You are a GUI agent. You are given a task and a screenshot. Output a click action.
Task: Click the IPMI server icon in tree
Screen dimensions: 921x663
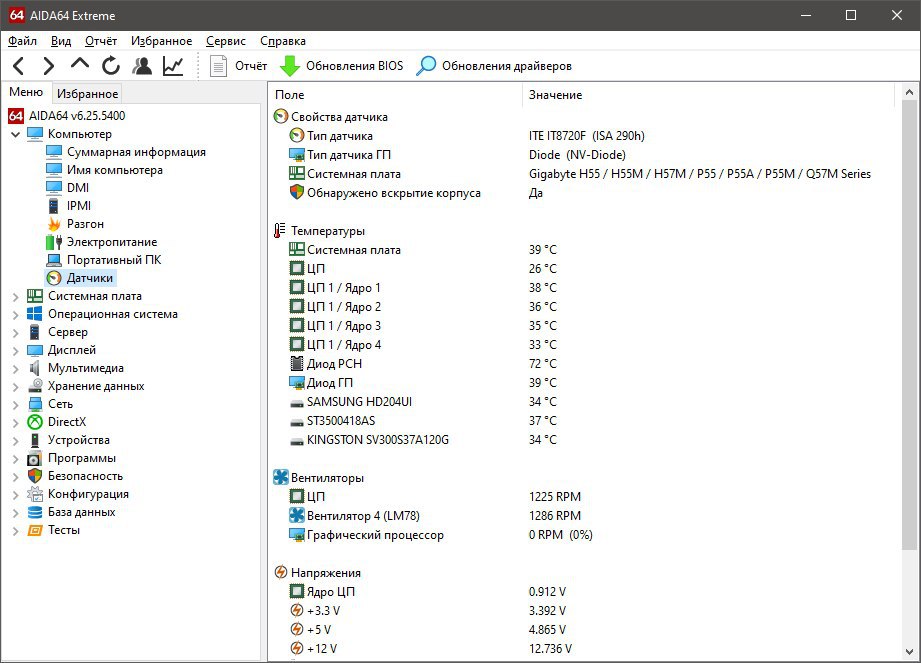click(53, 206)
